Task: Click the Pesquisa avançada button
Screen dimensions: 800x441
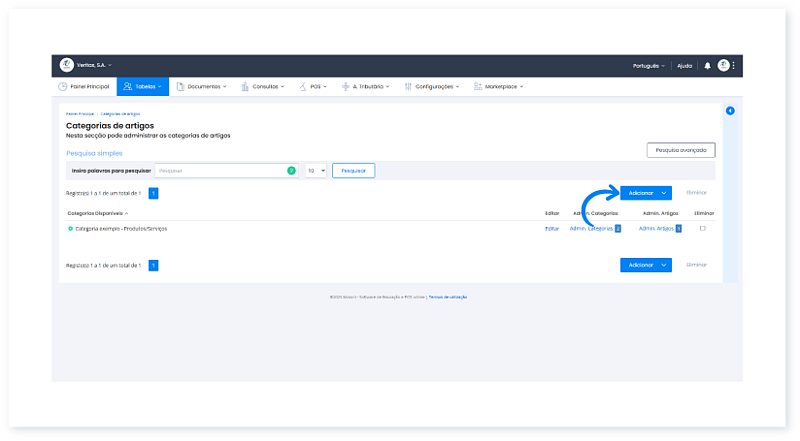Action: click(x=680, y=150)
